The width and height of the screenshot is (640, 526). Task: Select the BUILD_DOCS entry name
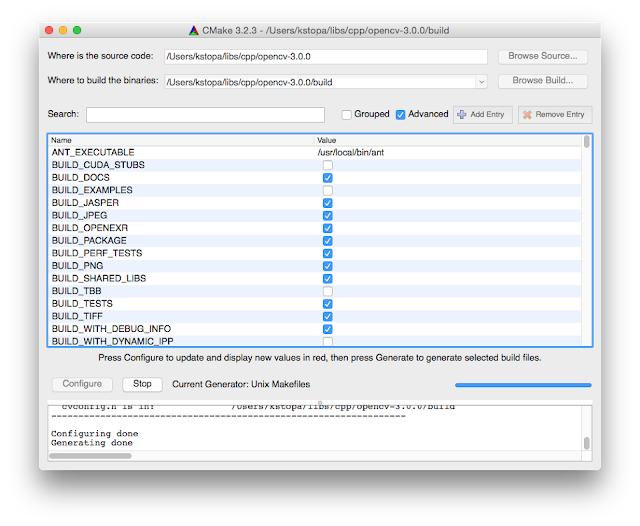(x=80, y=178)
